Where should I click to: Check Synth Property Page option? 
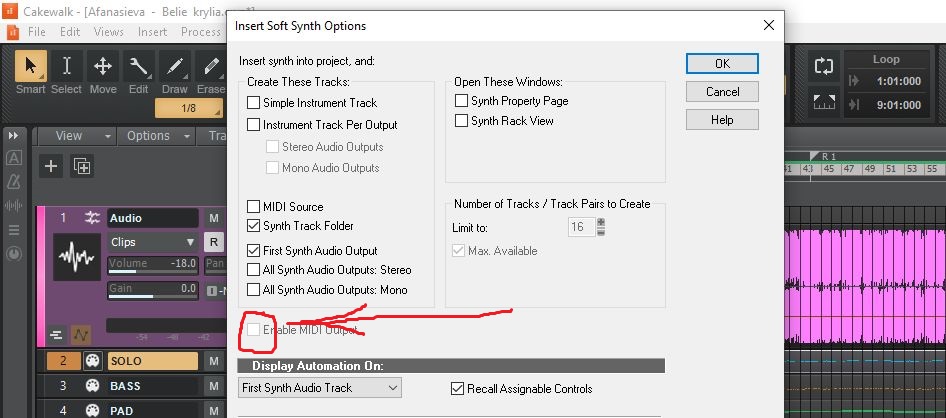462,101
